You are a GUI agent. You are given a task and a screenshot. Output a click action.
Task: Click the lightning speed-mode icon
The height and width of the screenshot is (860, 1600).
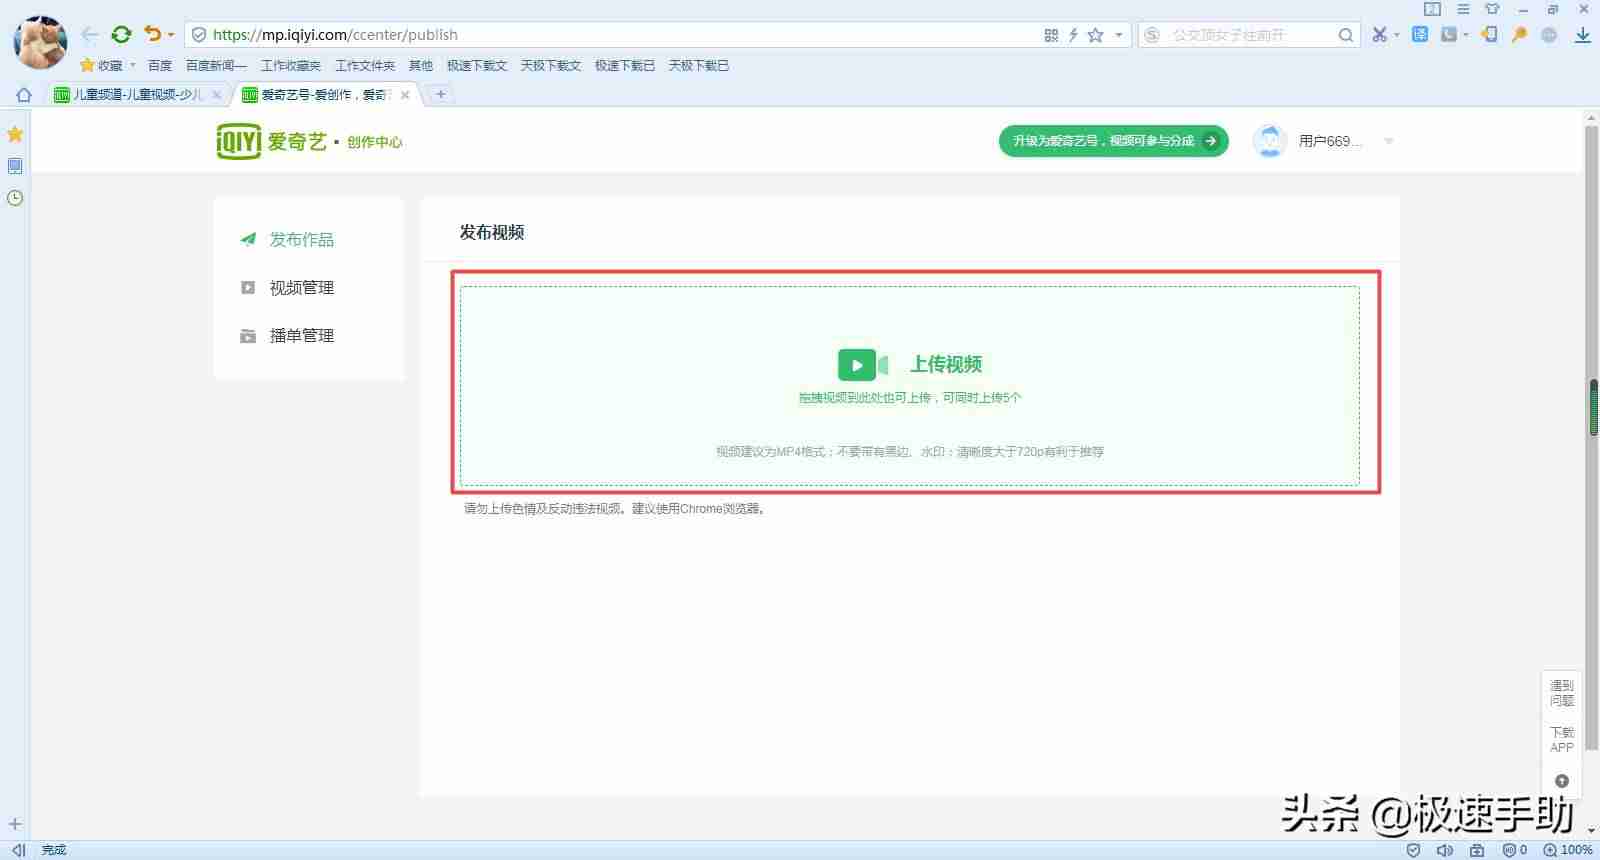tap(1073, 35)
